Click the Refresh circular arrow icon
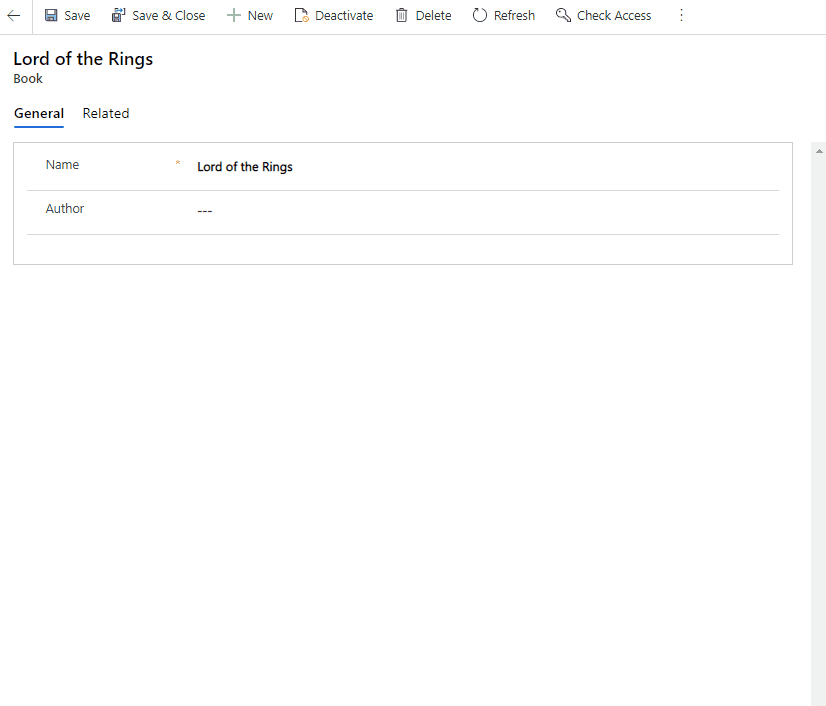 click(x=479, y=15)
